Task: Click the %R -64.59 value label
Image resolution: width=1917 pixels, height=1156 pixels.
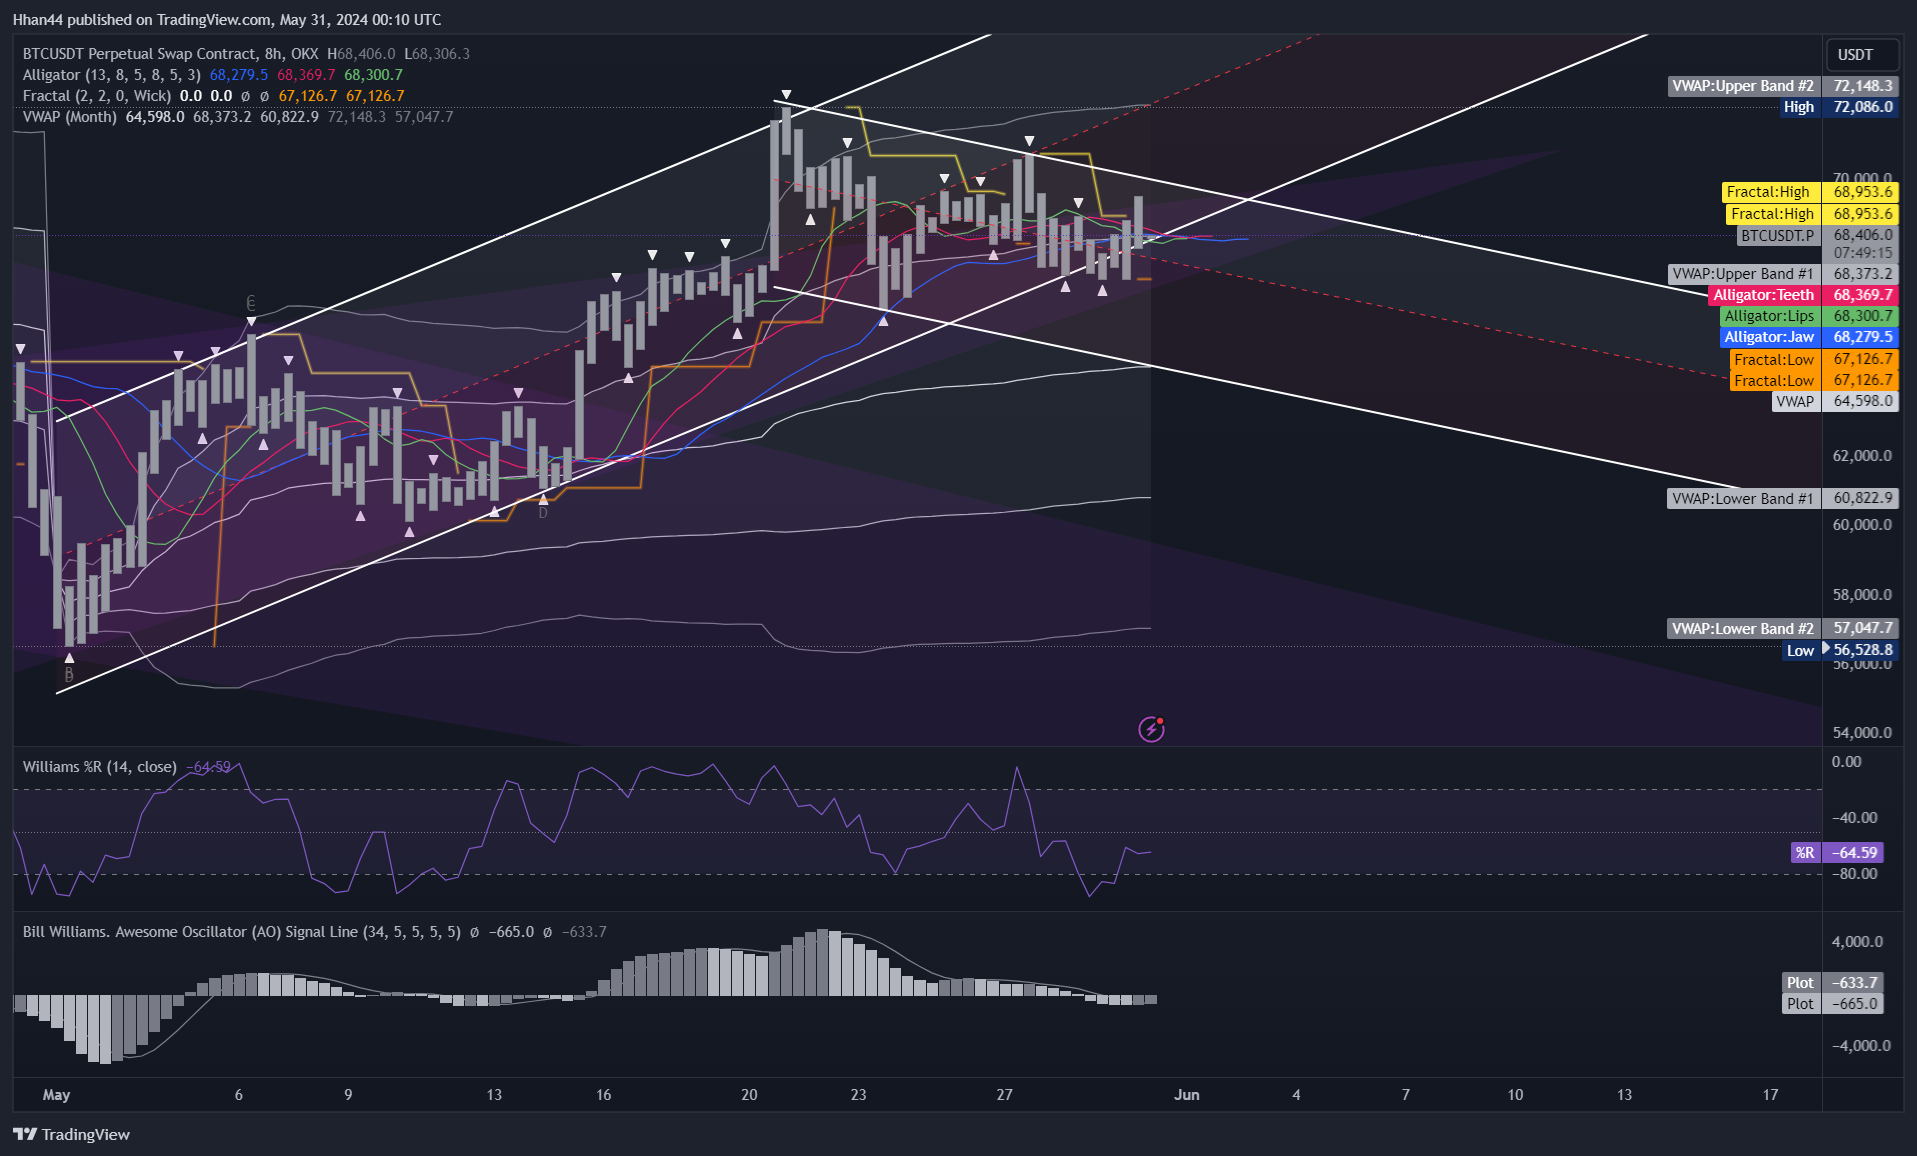Action: coord(1837,853)
